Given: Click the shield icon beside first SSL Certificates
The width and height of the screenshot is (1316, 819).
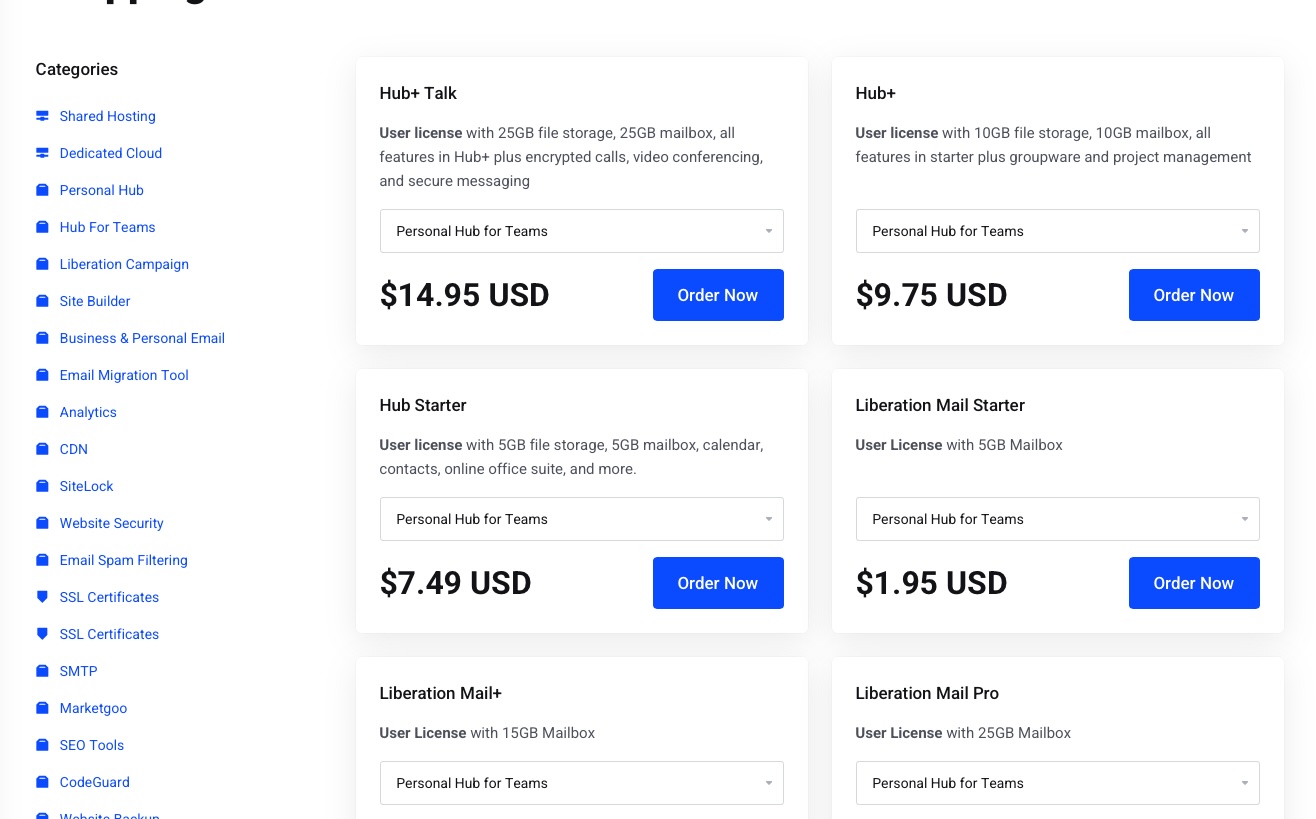Looking at the screenshot, I should click(42, 597).
